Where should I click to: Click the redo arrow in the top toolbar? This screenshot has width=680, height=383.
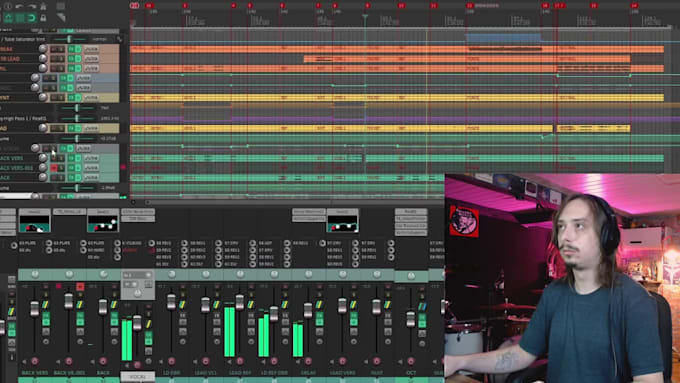pyautogui.click(x=32, y=6)
